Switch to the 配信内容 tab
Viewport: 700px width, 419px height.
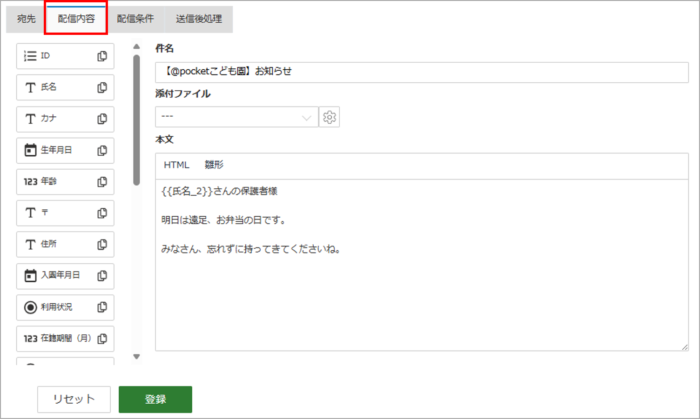pyautogui.click(x=76, y=19)
